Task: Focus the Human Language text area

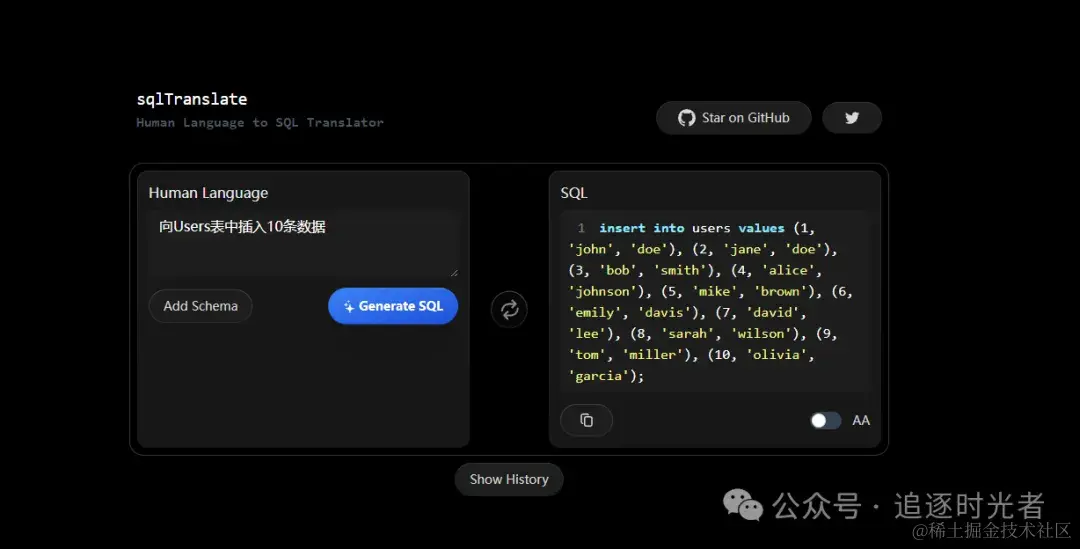Action: coord(303,244)
